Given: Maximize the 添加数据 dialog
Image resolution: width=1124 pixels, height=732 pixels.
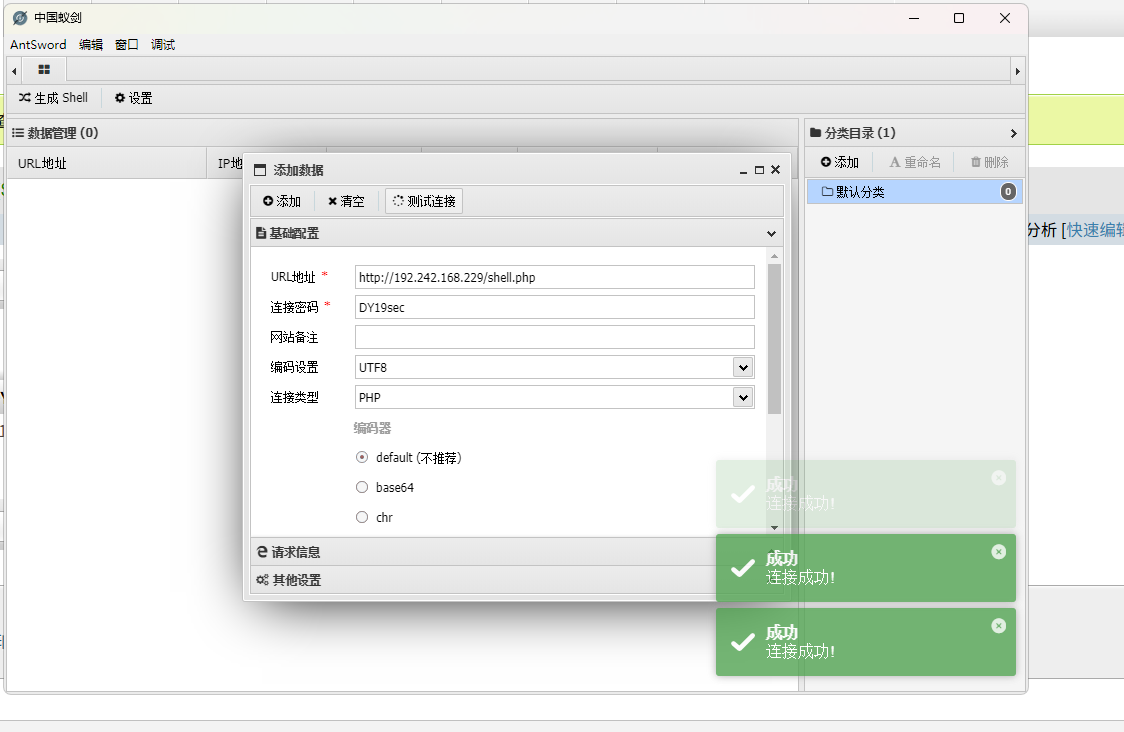Looking at the screenshot, I should 759,170.
